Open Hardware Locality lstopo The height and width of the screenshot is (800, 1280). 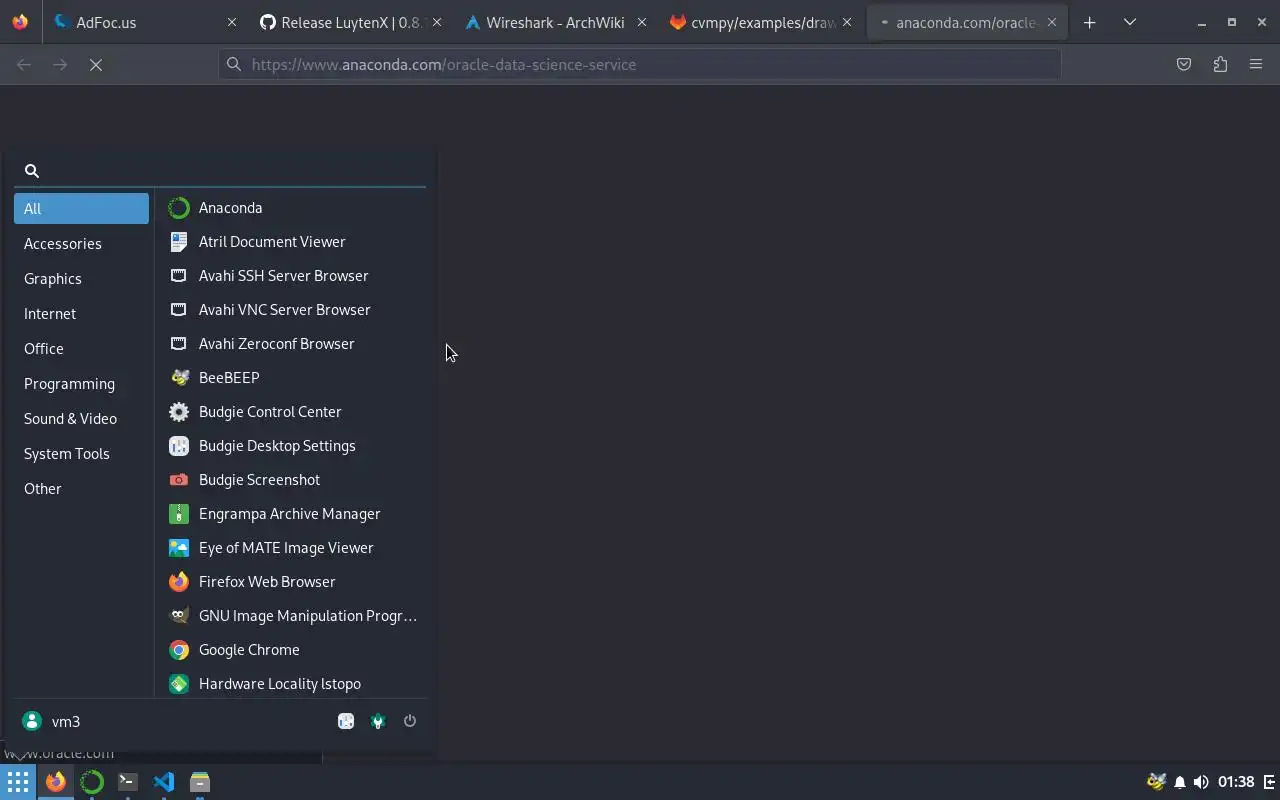pos(291,684)
